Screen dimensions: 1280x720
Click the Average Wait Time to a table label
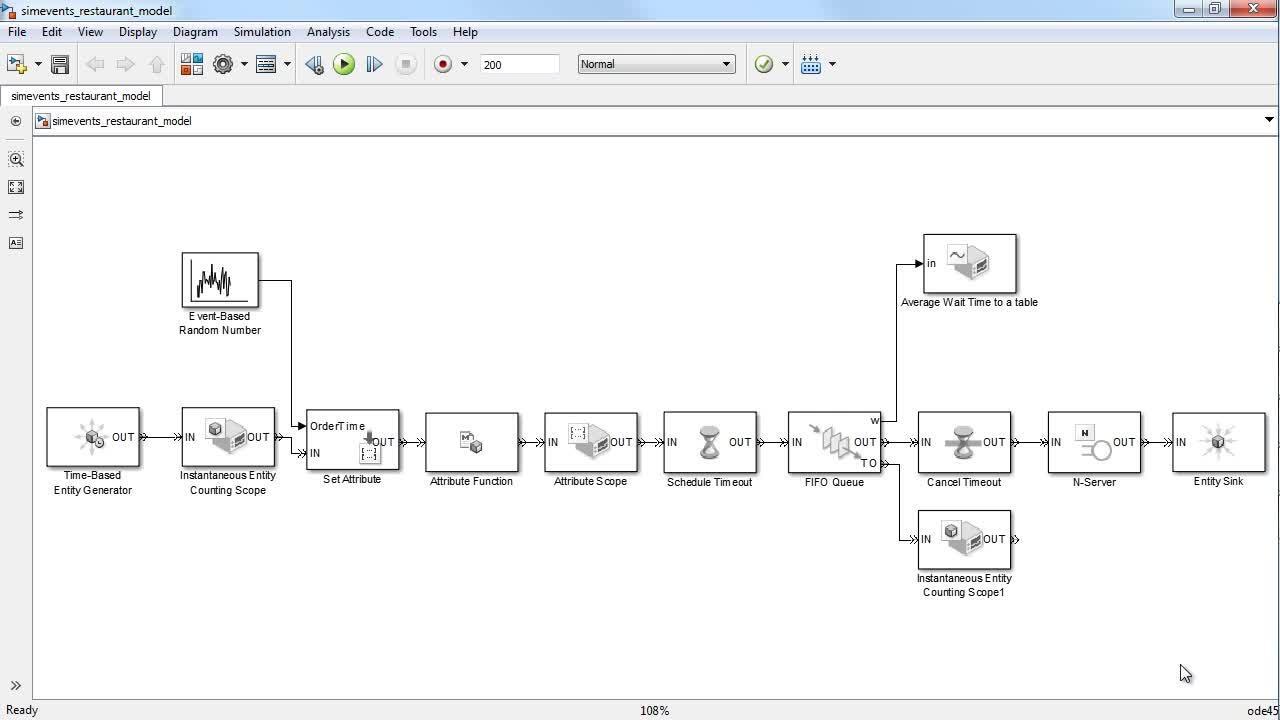pyautogui.click(x=969, y=302)
